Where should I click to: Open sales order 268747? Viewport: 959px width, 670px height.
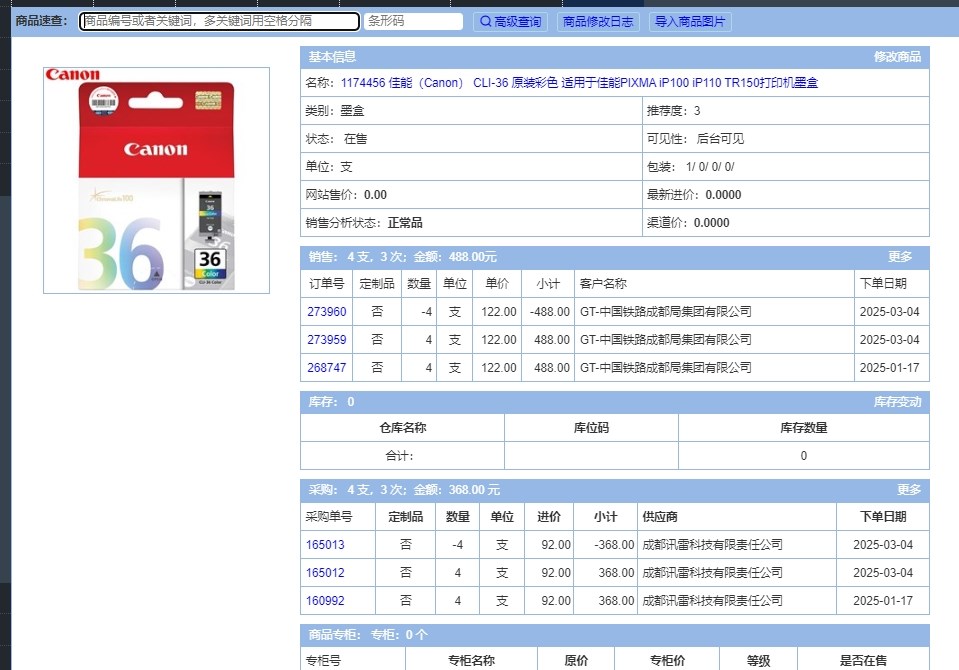[327, 368]
